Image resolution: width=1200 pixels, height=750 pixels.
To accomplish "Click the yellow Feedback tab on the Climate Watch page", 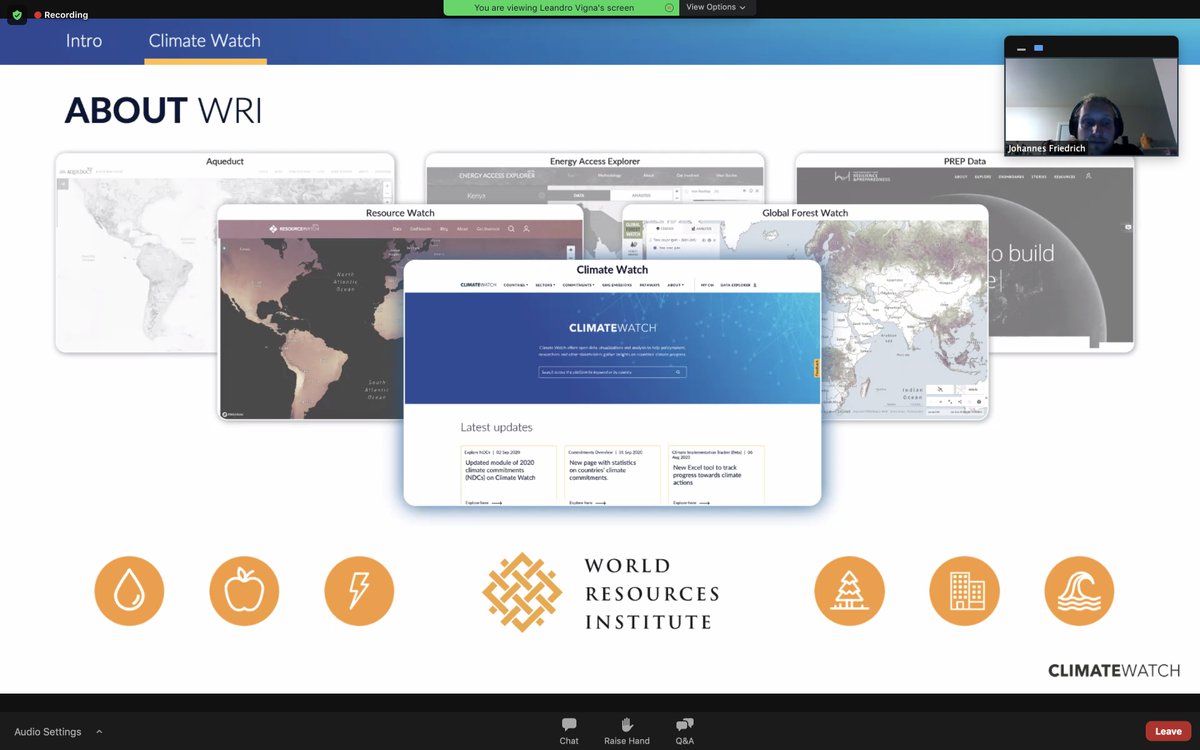I will [817, 368].
